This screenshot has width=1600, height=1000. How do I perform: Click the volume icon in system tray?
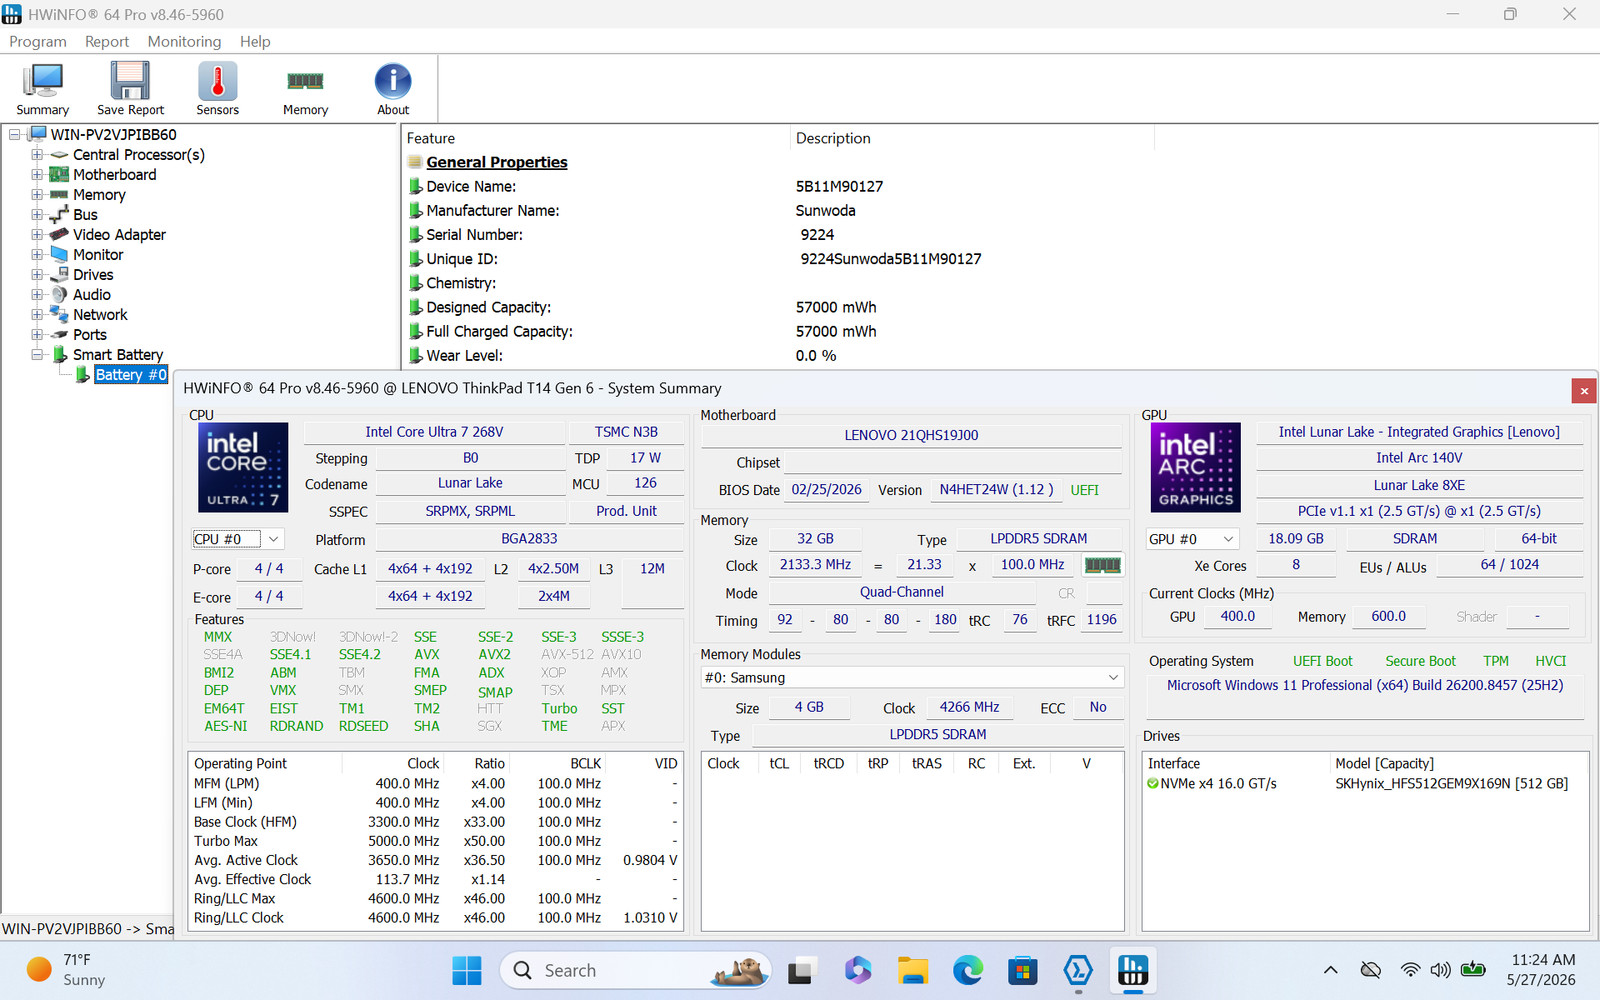tap(1440, 970)
